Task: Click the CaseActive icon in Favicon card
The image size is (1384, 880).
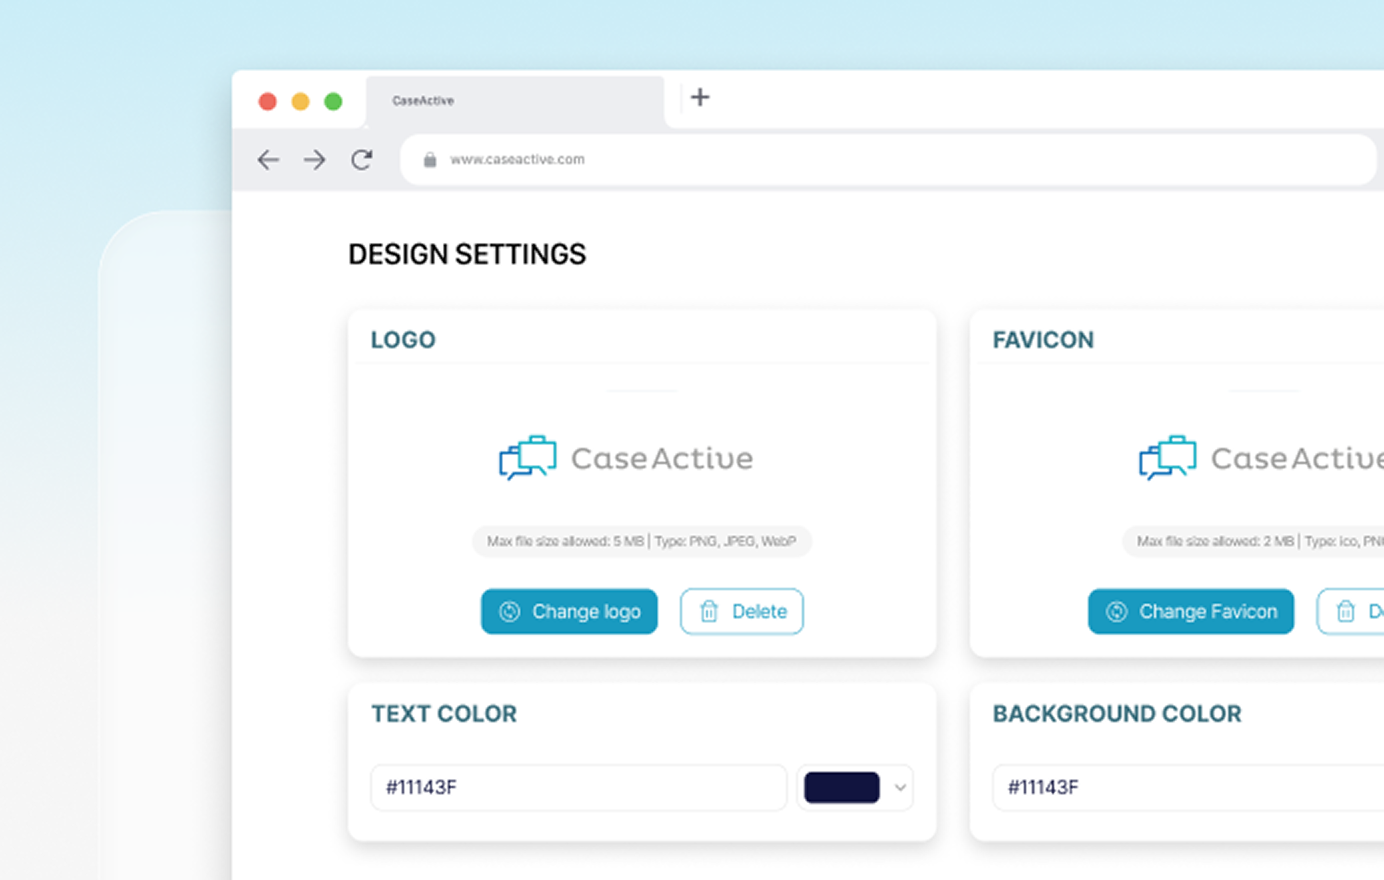Action: [1167, 458]
